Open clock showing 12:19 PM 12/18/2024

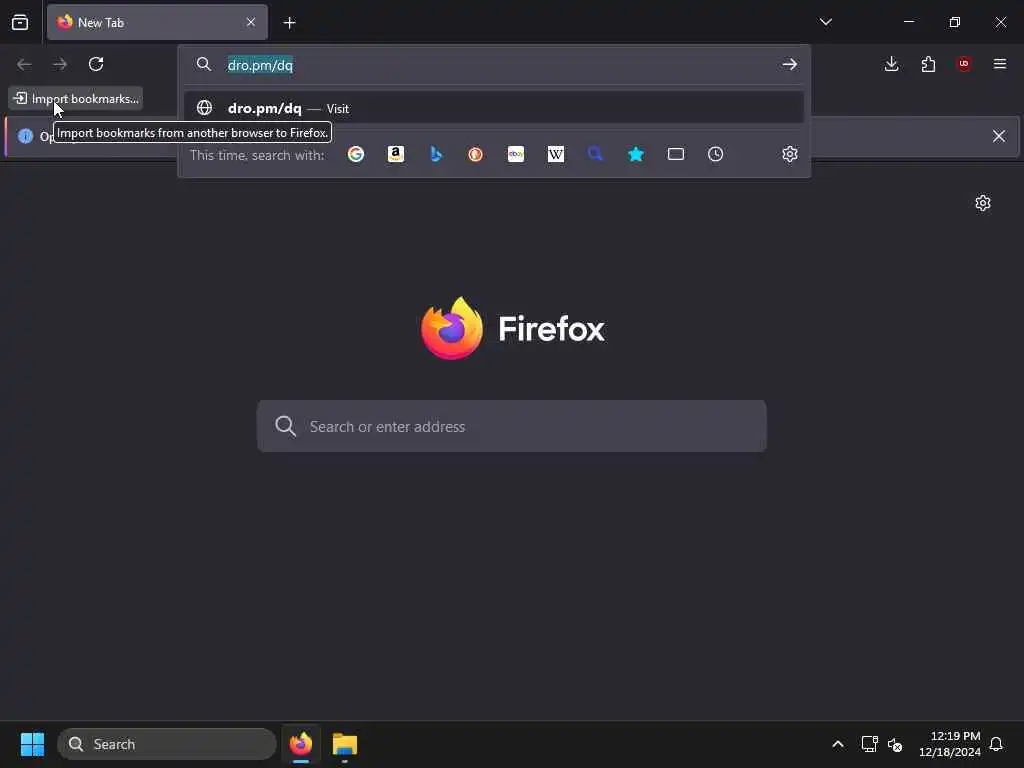click(x=950, y=744)
